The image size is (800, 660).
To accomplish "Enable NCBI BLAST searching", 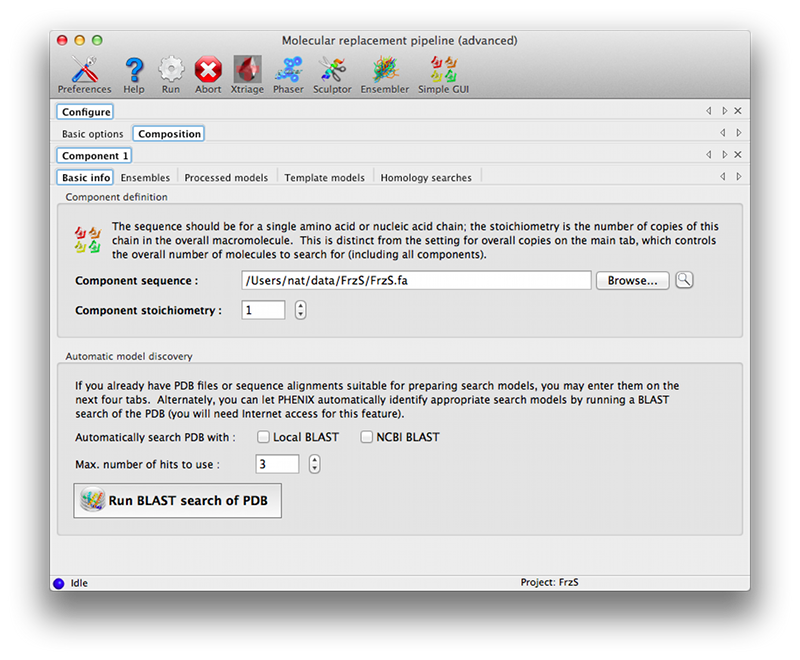I will (x=367, y=437).
